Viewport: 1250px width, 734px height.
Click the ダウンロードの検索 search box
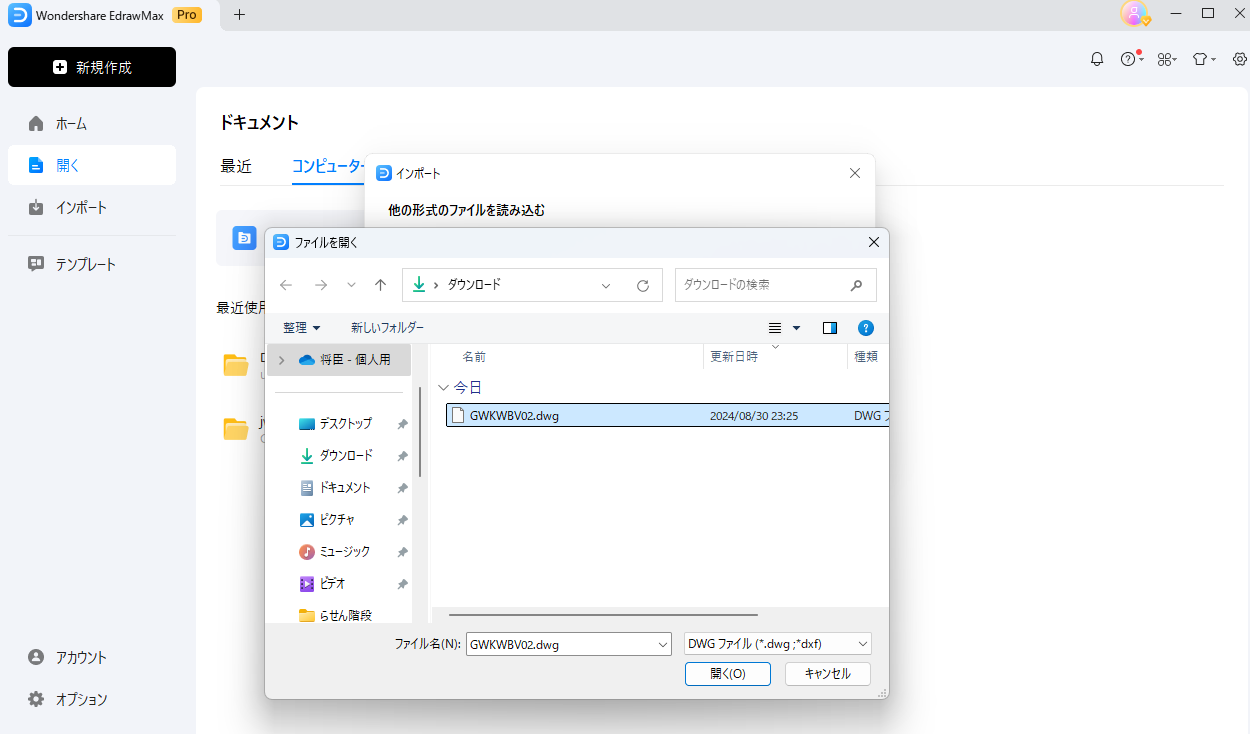coord(776,285)
